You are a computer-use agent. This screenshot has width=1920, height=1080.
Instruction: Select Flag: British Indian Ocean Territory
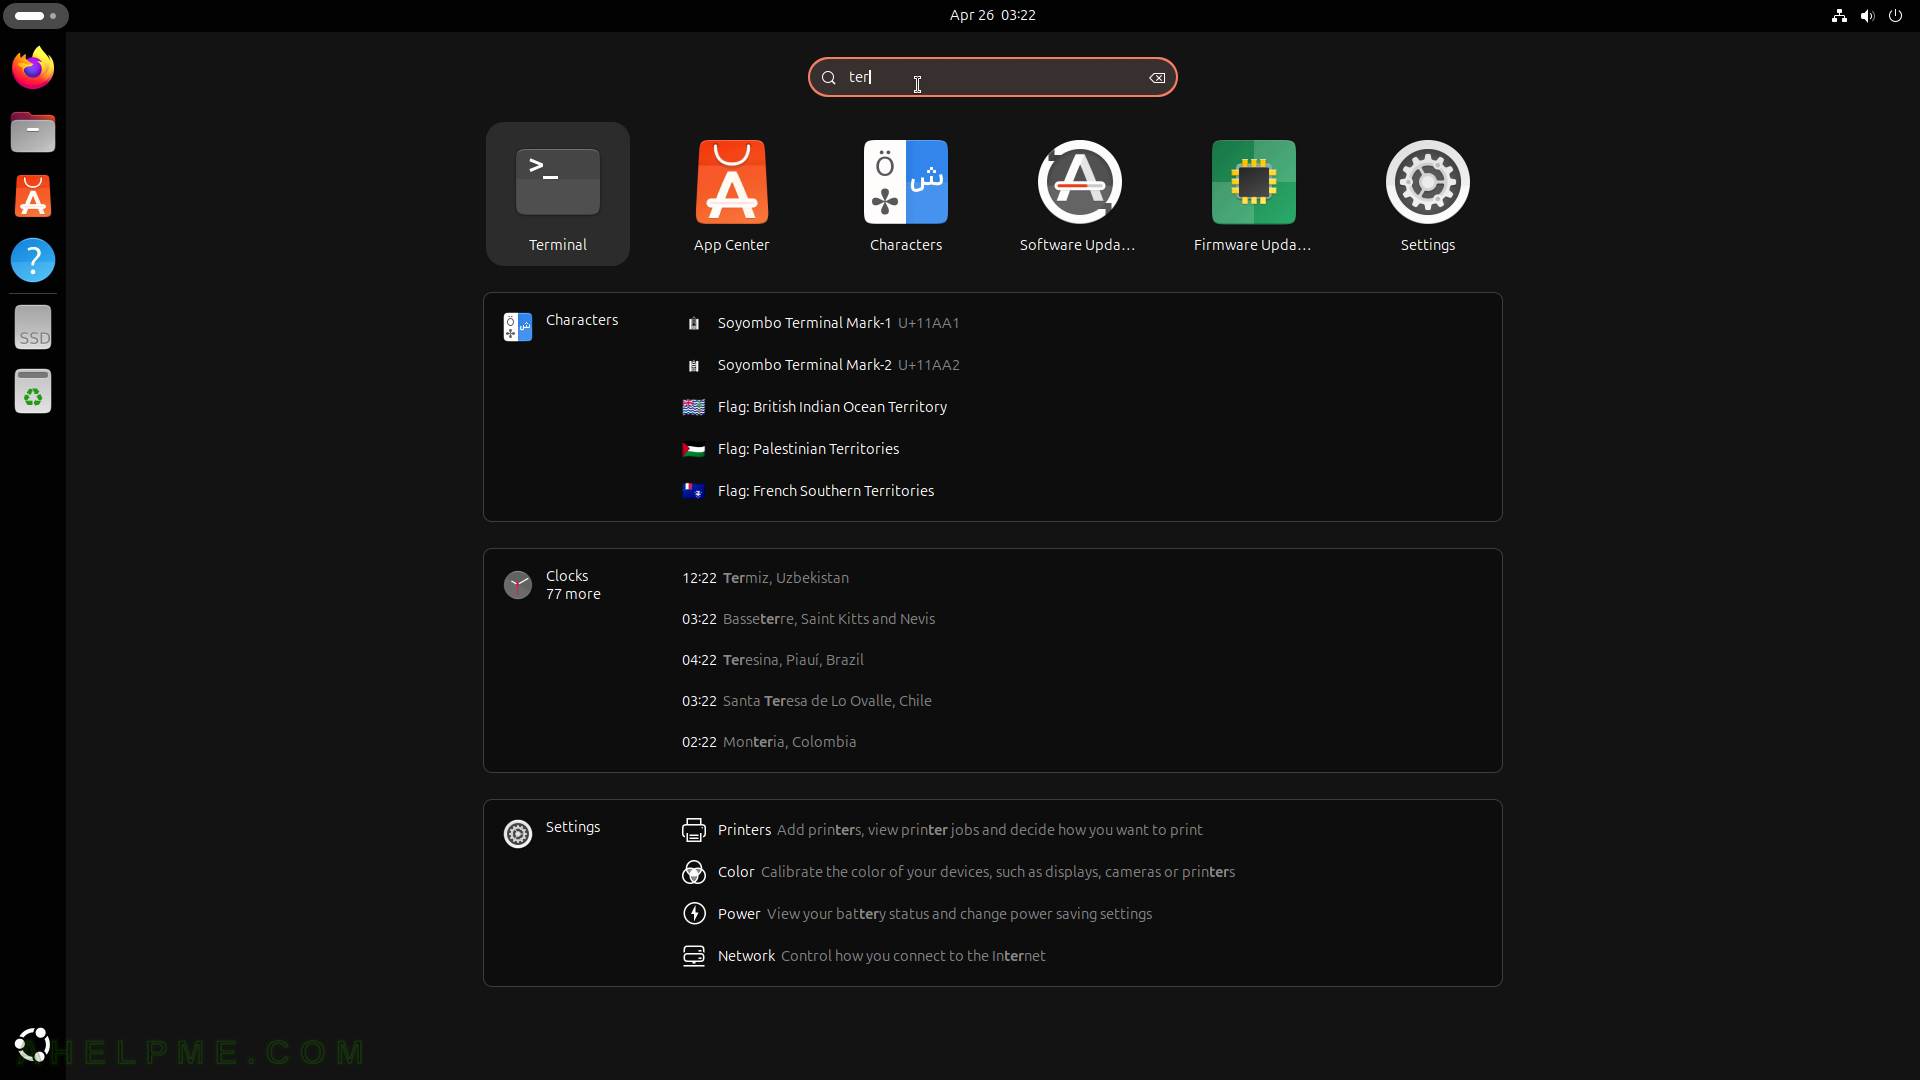(x=1084, y=407)
